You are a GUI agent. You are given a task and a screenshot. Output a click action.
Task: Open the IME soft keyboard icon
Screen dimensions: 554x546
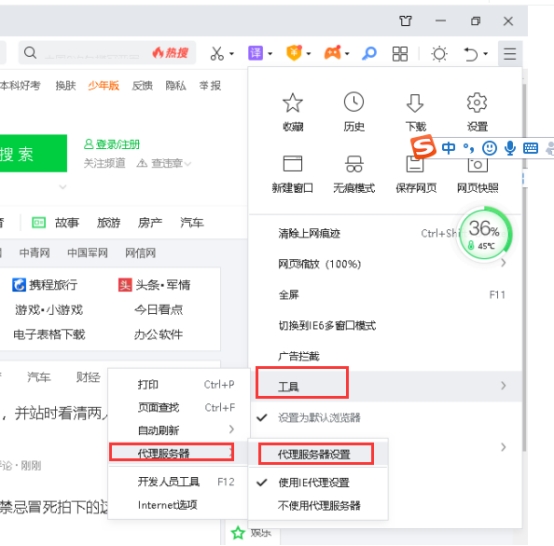(x=530, y=148)
